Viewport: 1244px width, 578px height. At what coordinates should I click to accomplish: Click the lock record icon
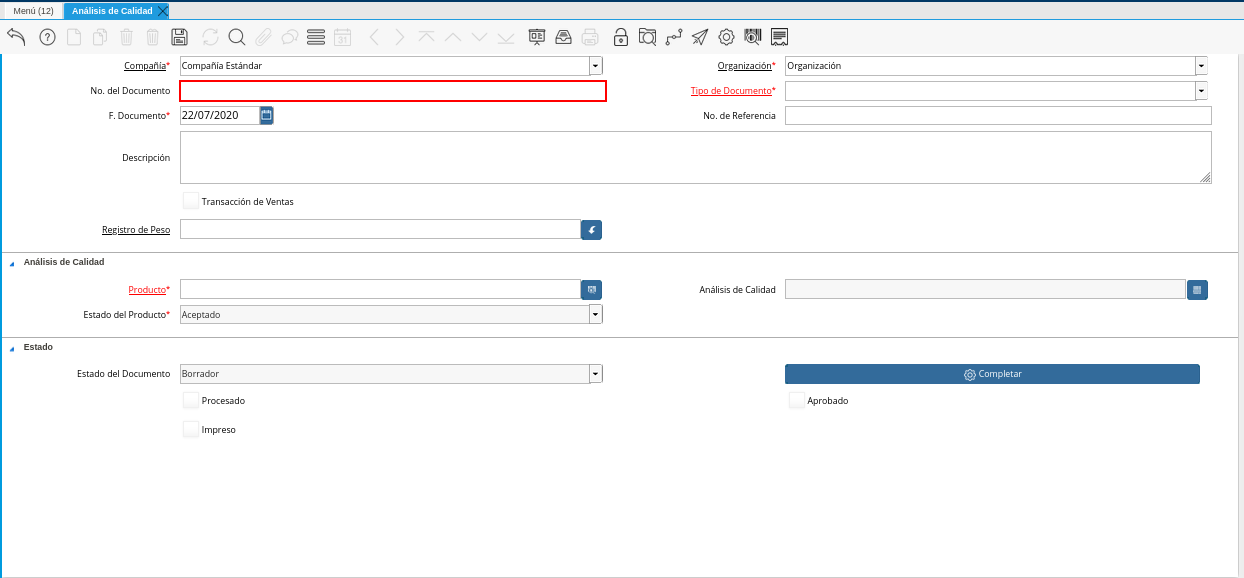(621, 37)
